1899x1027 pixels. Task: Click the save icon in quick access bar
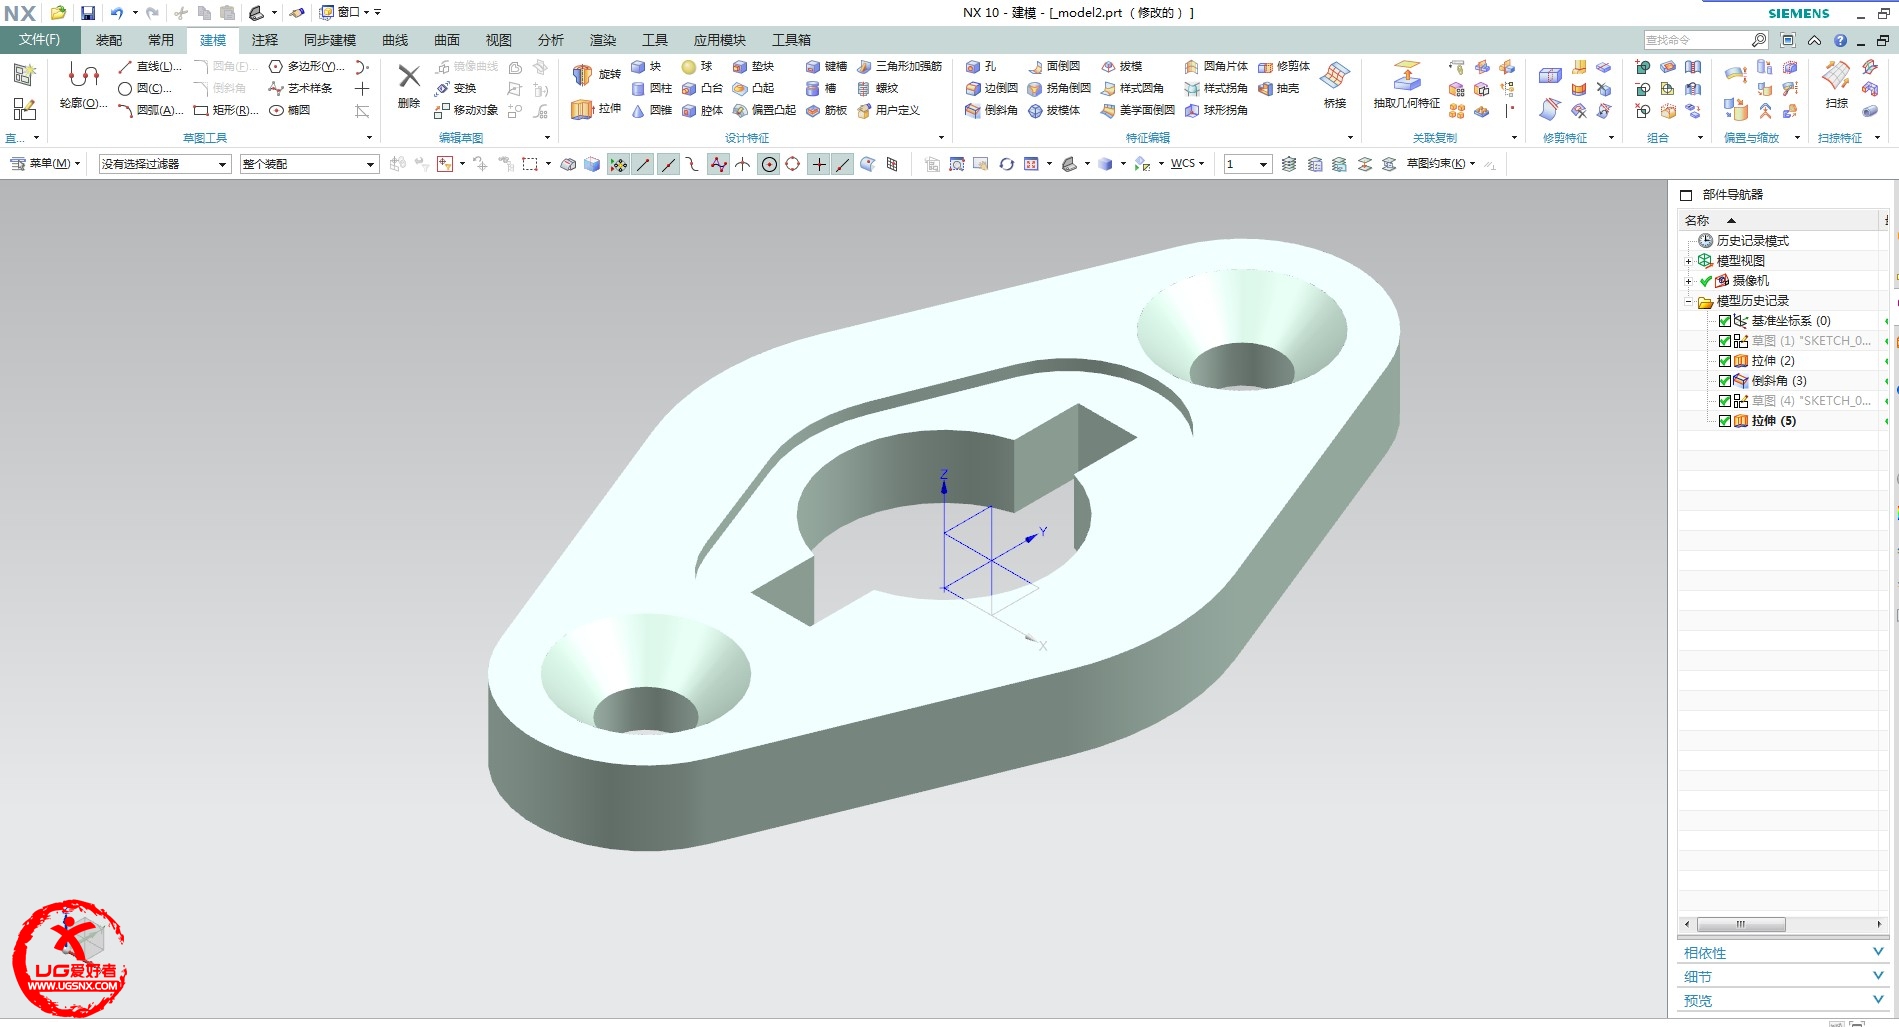pyautogui.click(x=88, y=13)
